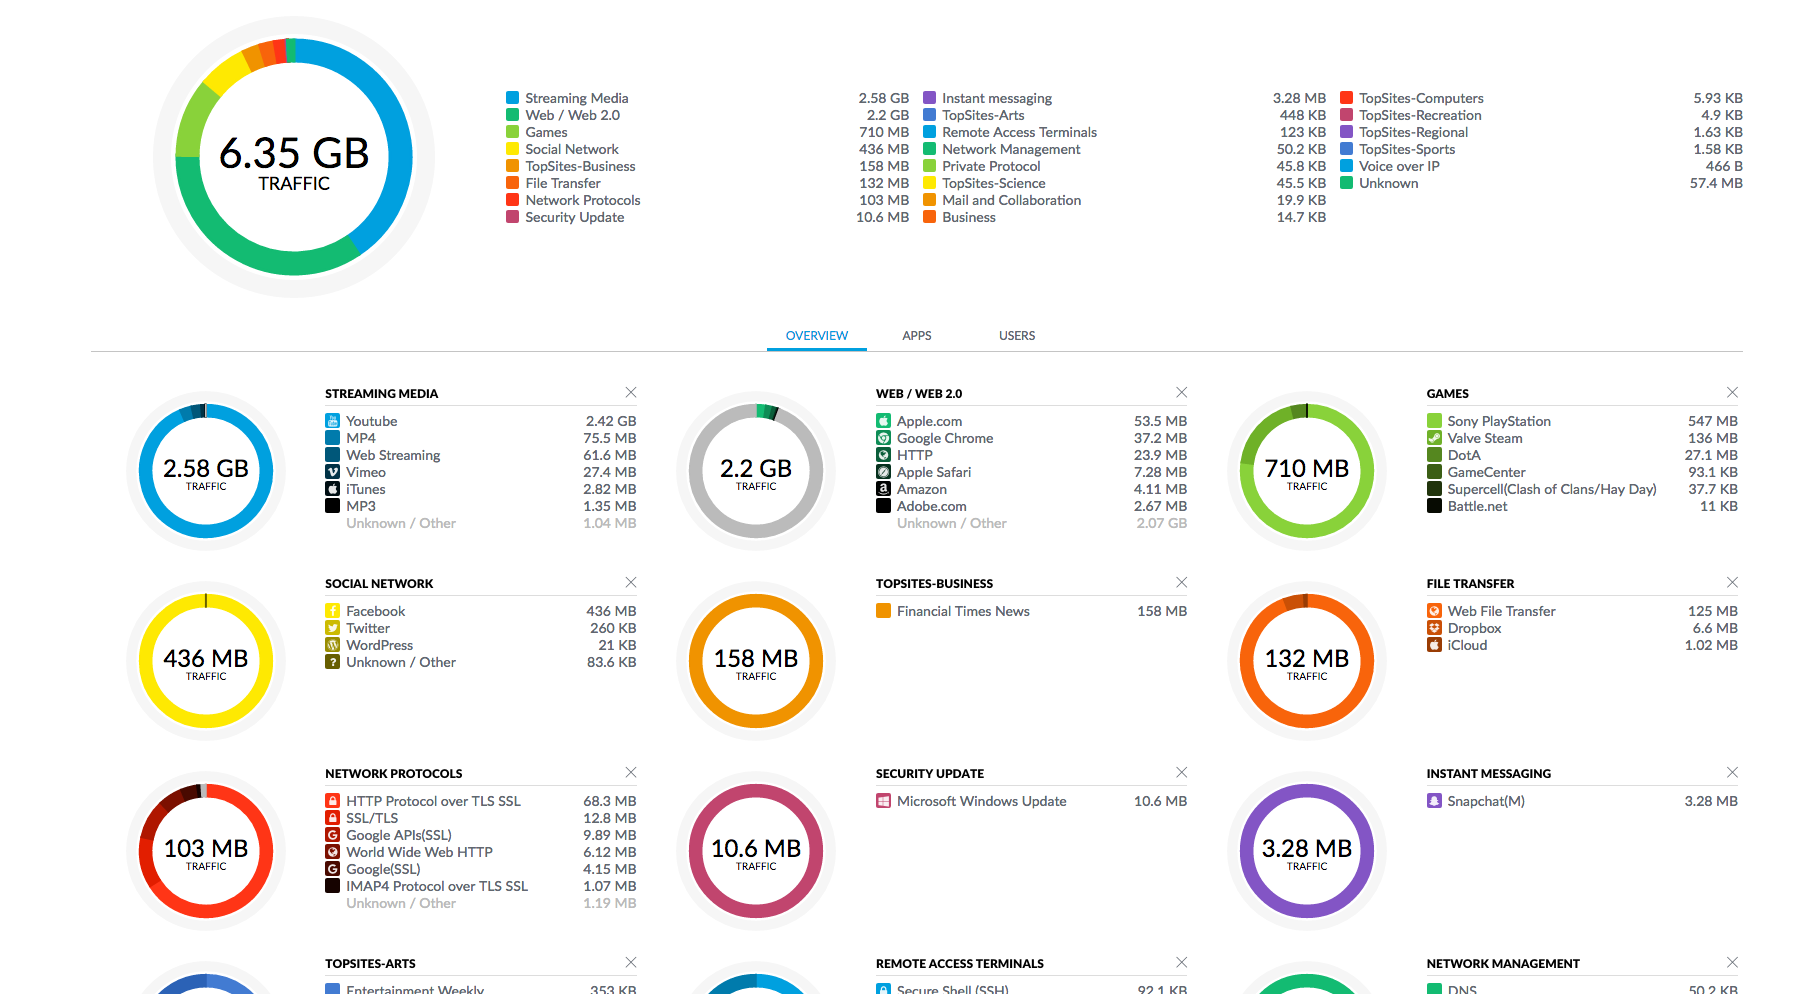Screen dimensions: 1816x994
Task: Click the Snapchat(M) icon
Action: (x=1434, y=801)
